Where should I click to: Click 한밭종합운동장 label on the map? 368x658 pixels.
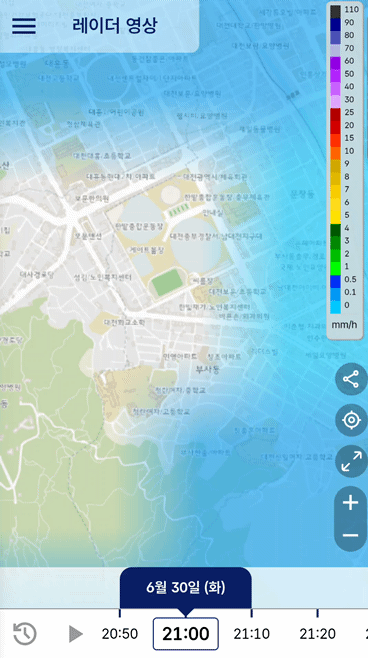tap(139, 226)
